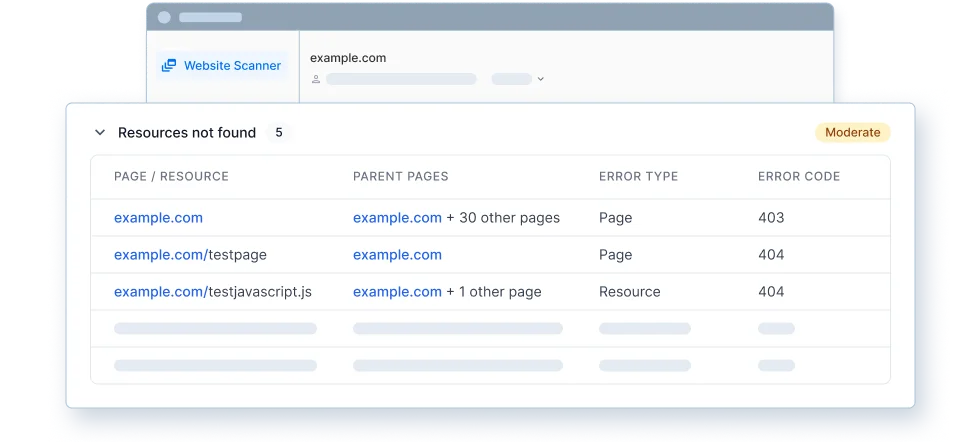980x442 pixels.
Task: Click the user icon under example.com header
Action: tap(316, 79)
